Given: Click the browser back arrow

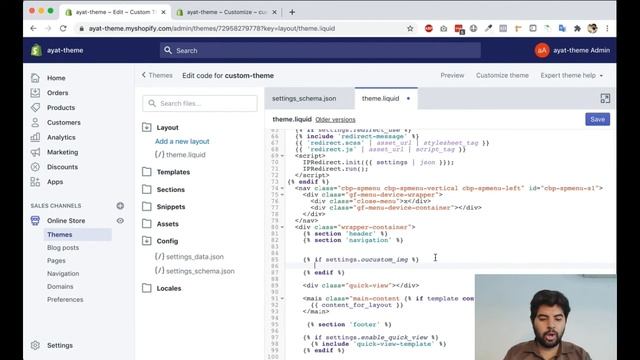Looking at the screenshot, I should click(x=33, y=28).
